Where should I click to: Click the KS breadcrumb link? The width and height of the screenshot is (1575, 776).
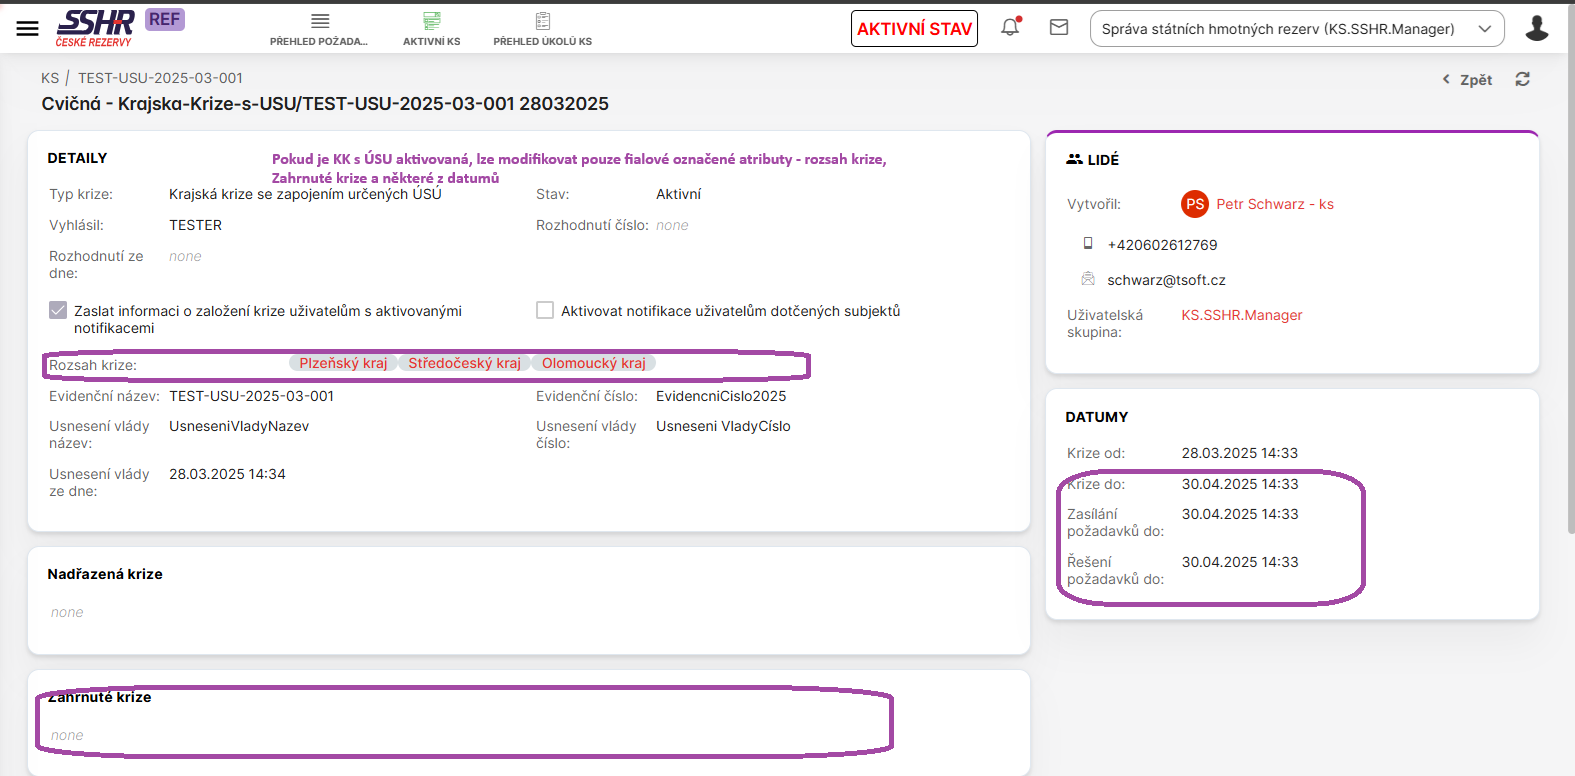[50, 78]
